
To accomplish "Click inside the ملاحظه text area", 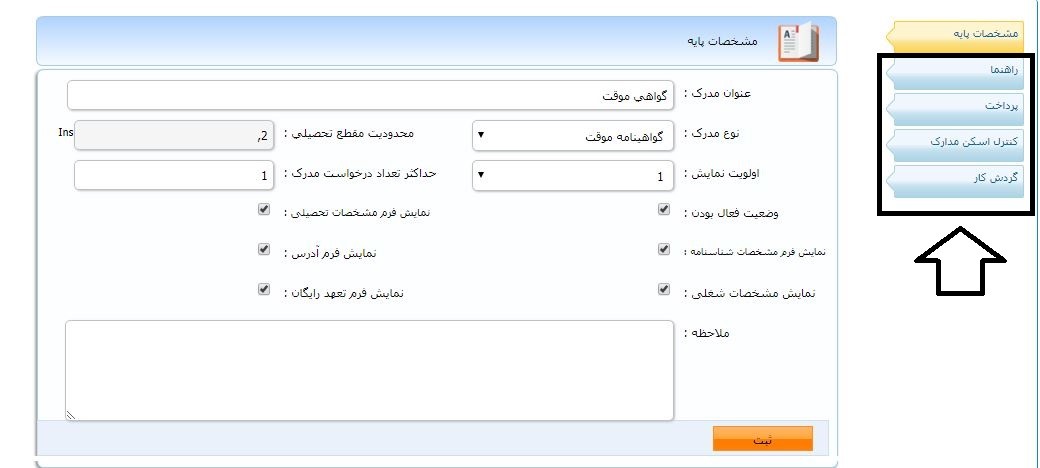I will [x=370, y=370].
